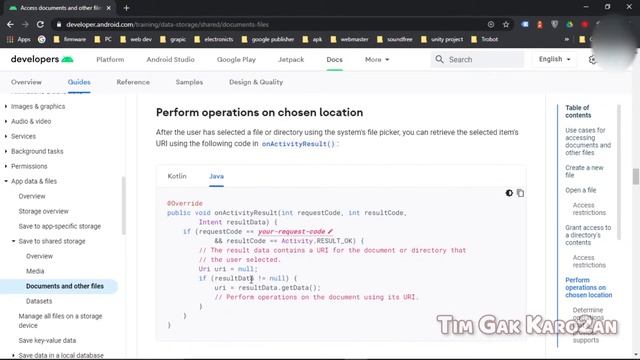Switch to the Guides tab
This screenshot has height=360, width=640.
[79, 82]
